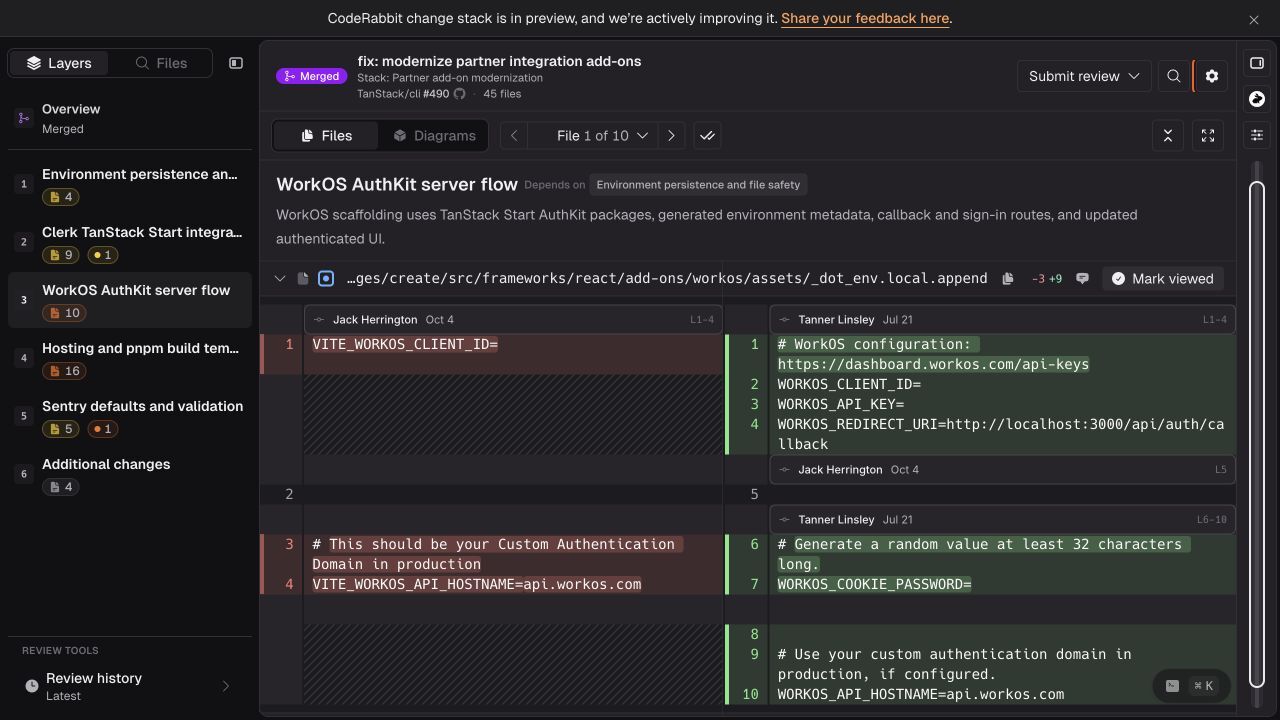Screen dimensions: 1280x720
Task: Click the 1 comment badge under Clerk
Action: (x=103, y=255)
